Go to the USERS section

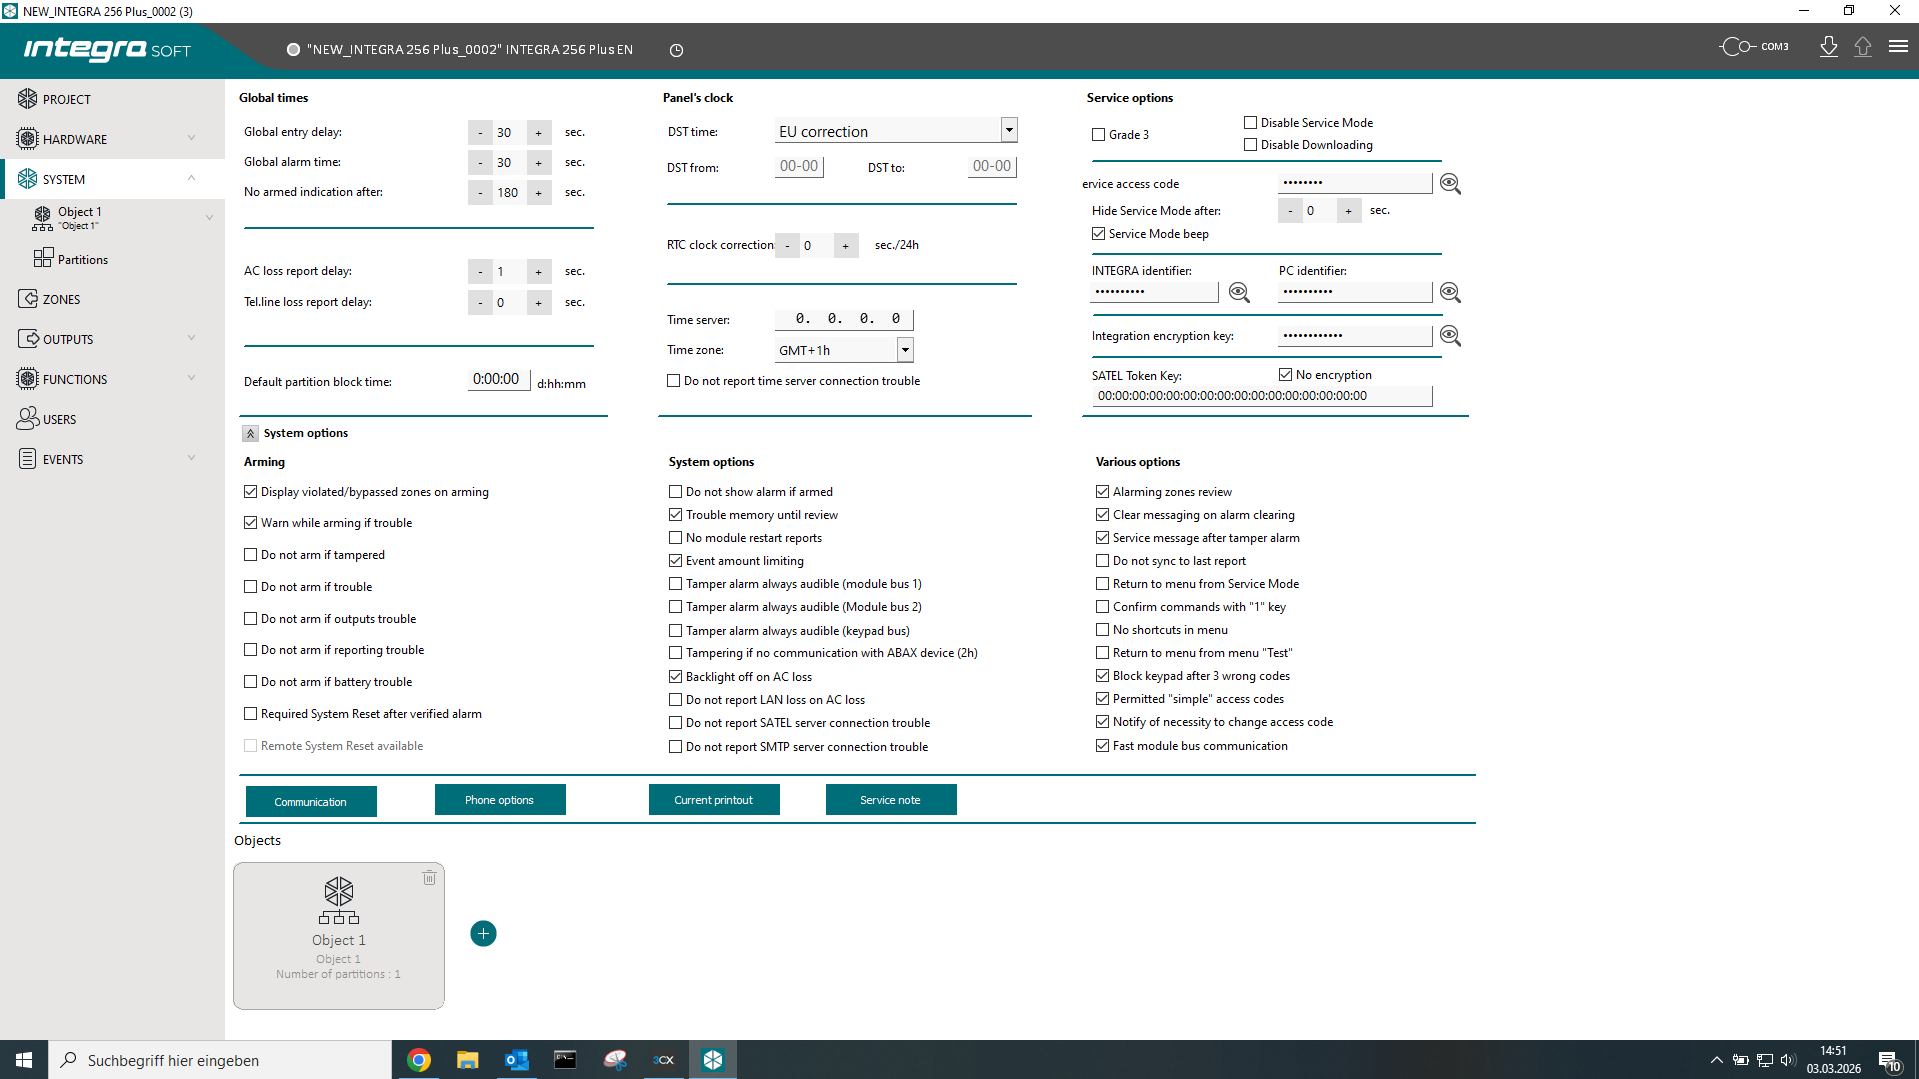(59, 419)
